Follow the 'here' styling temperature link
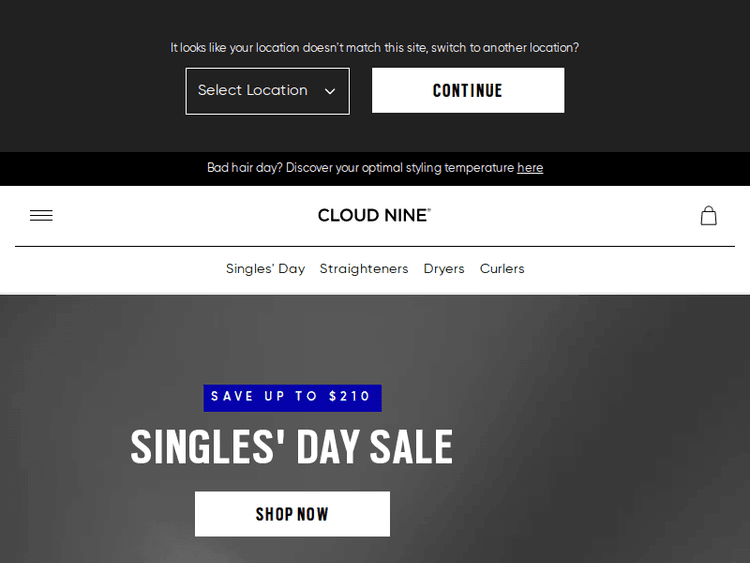The width and height of the screenshot is (750, 563). pos(530,168)
